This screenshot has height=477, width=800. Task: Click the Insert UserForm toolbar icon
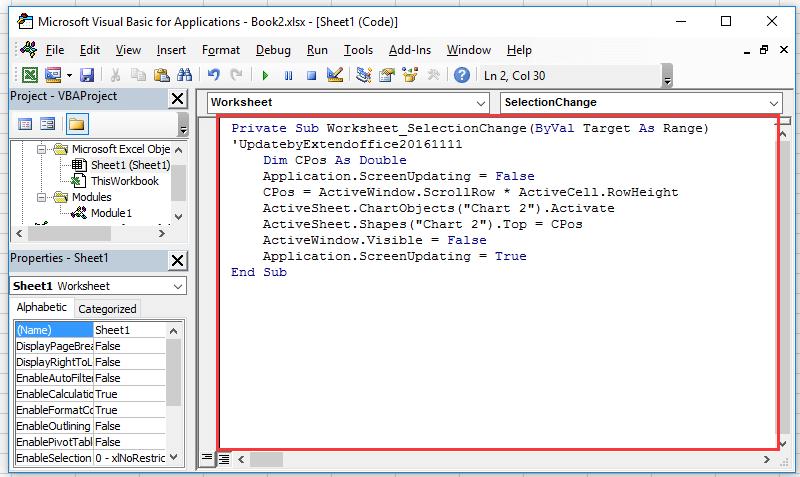(x=53, y=76)
